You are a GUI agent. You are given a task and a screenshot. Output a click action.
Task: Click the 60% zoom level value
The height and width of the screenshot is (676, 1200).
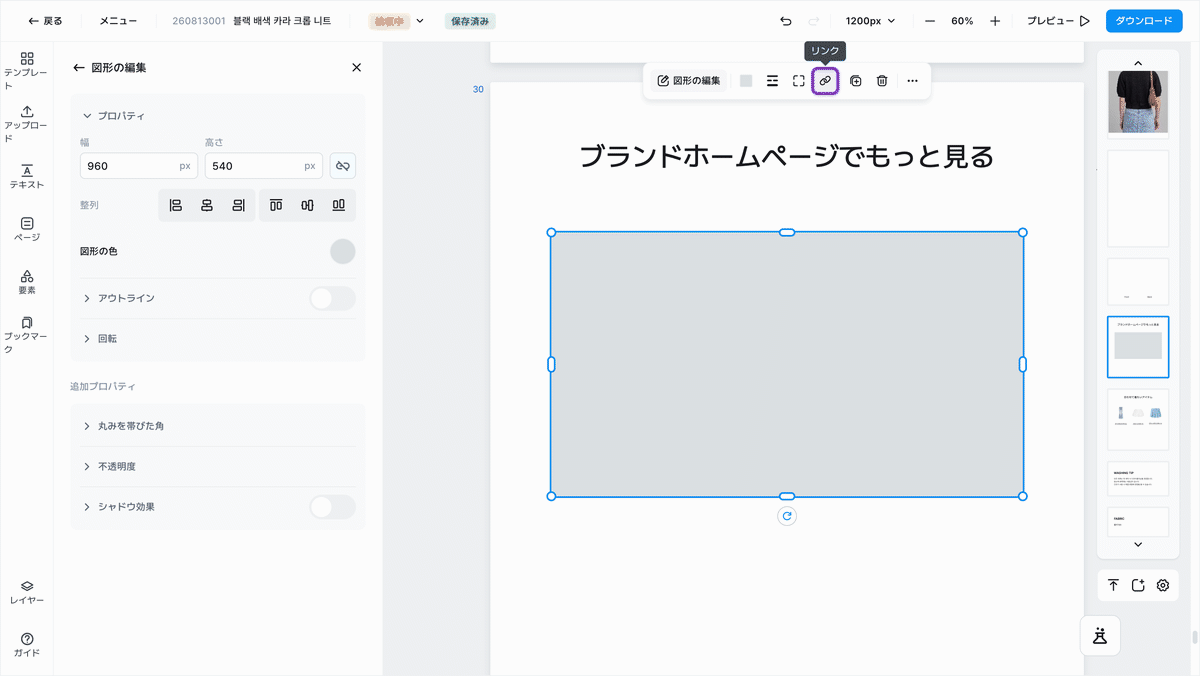pyautogui.click(x=962, y=21)
